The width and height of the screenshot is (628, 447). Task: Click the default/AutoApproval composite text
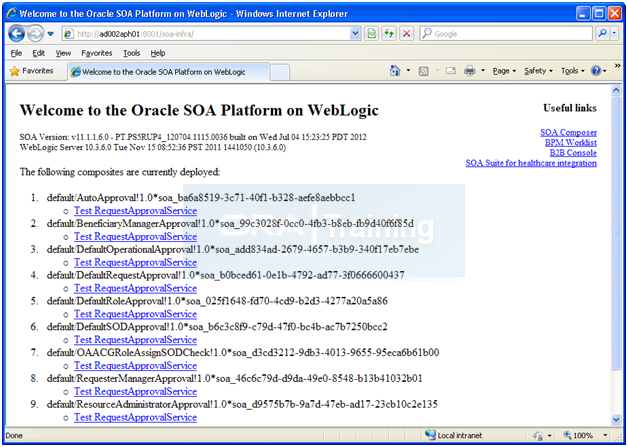pos(201,197)
